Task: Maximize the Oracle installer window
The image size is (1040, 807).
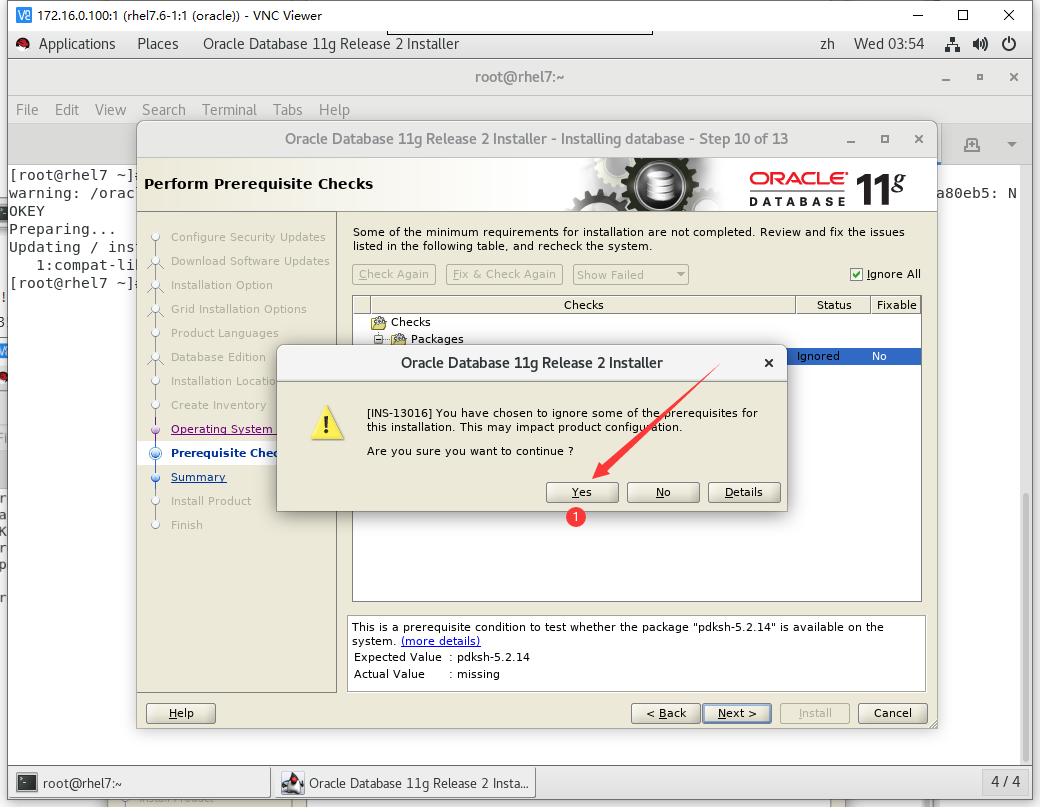Action: pos(884,139)
